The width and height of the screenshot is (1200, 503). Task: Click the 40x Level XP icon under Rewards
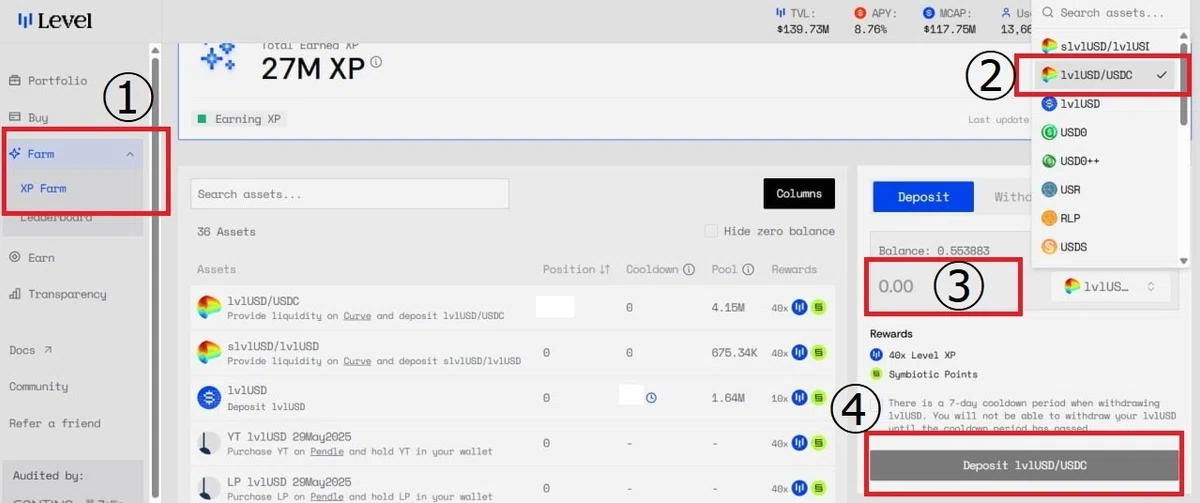877,354
